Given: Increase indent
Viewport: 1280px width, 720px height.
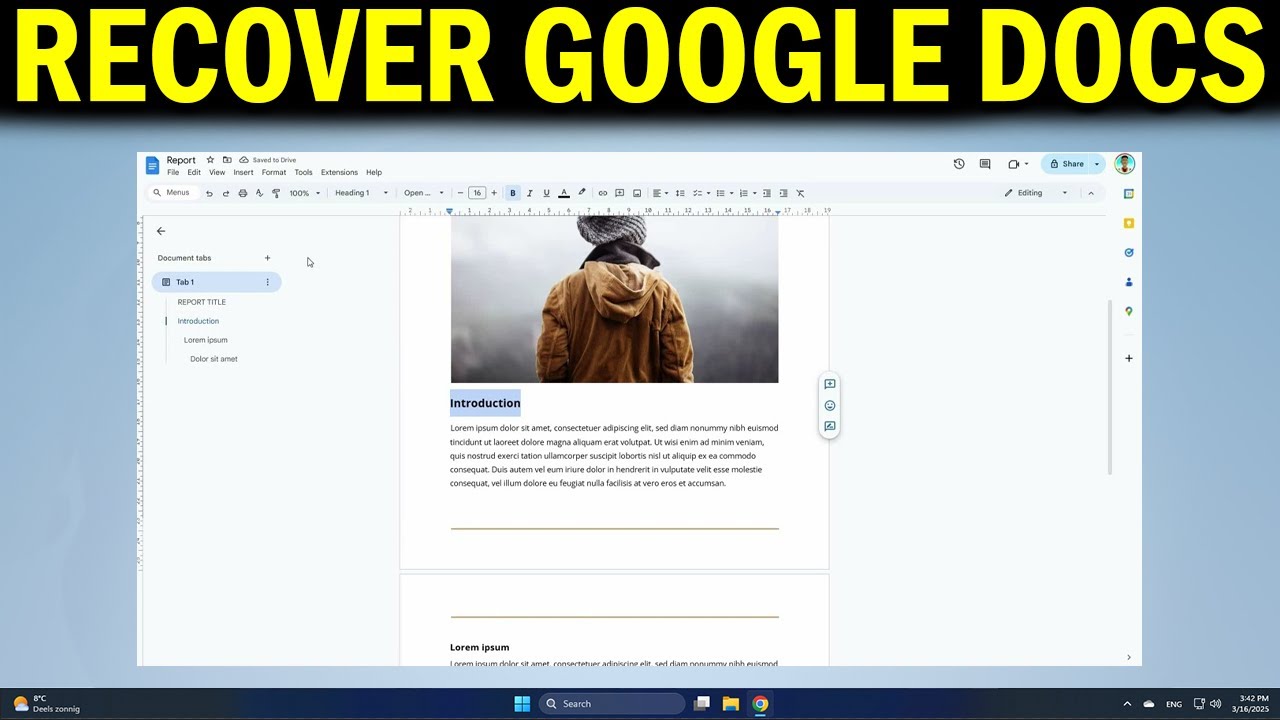Looking at the screenshot, I should (784, 193).
